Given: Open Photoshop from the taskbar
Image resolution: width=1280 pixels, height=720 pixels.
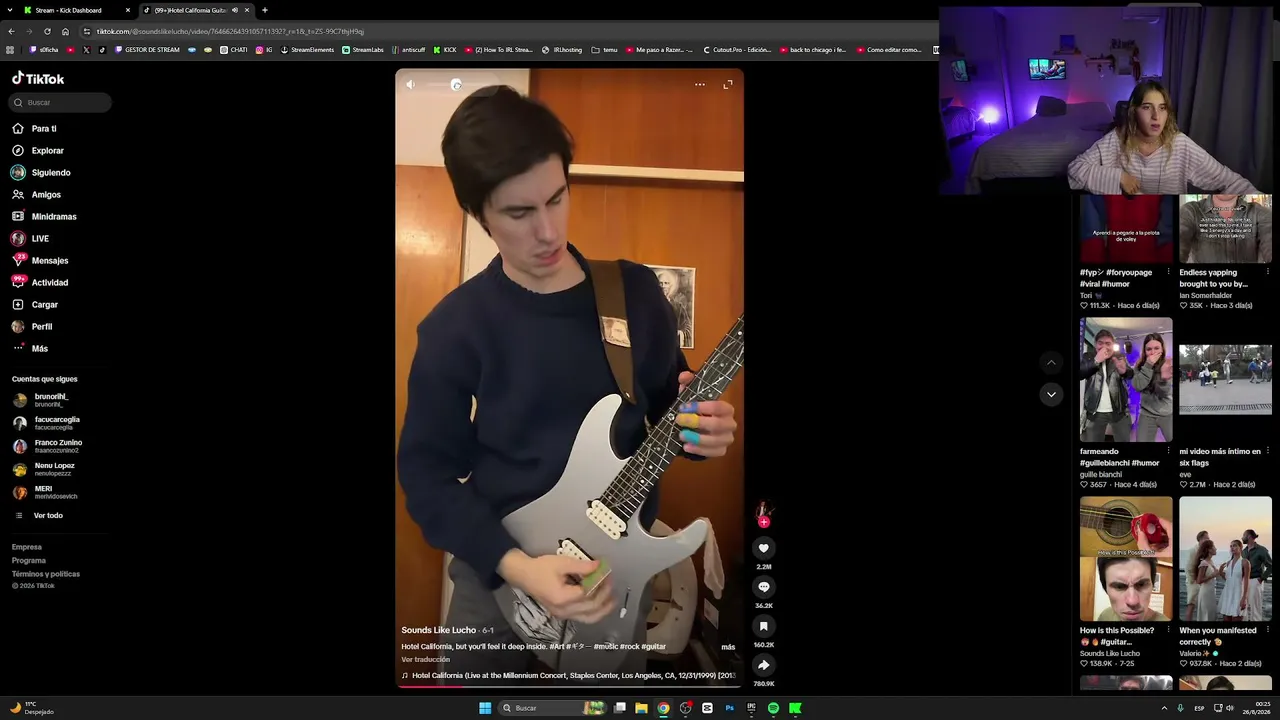Looking at the screenshot, I should tap(729, 708).
